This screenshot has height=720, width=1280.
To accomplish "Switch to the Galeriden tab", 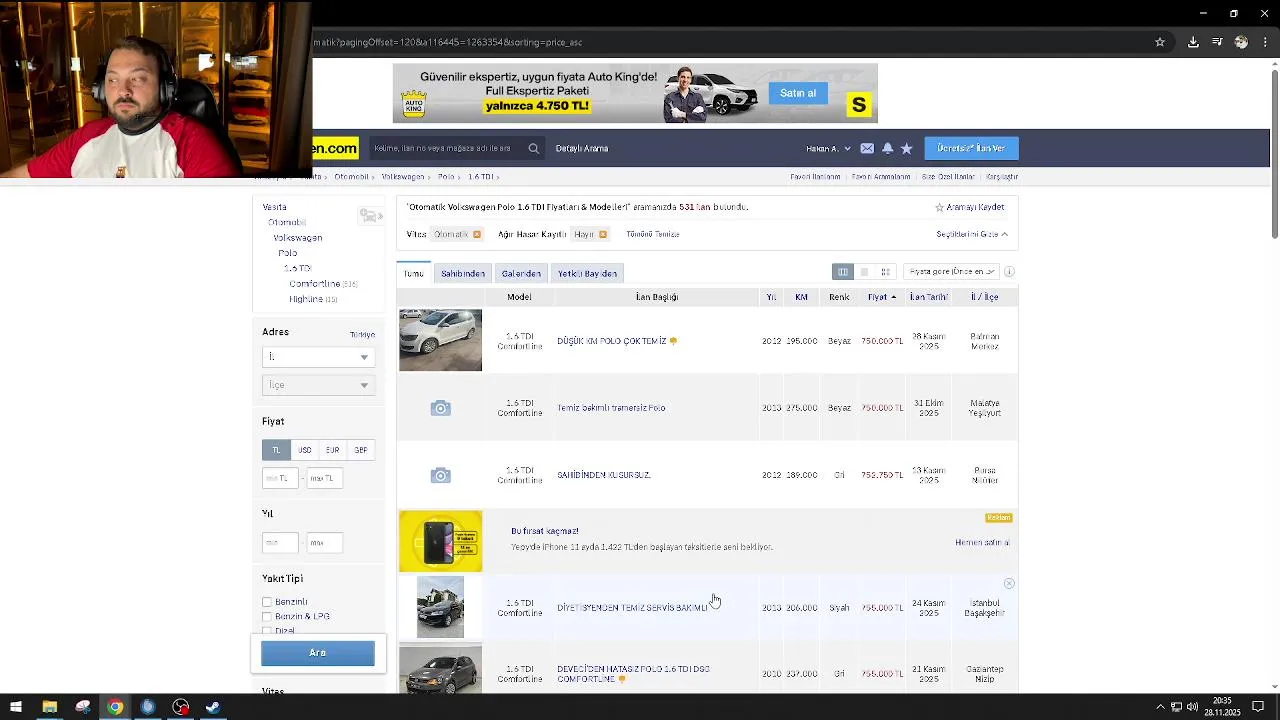I will [x=521, y=273].
